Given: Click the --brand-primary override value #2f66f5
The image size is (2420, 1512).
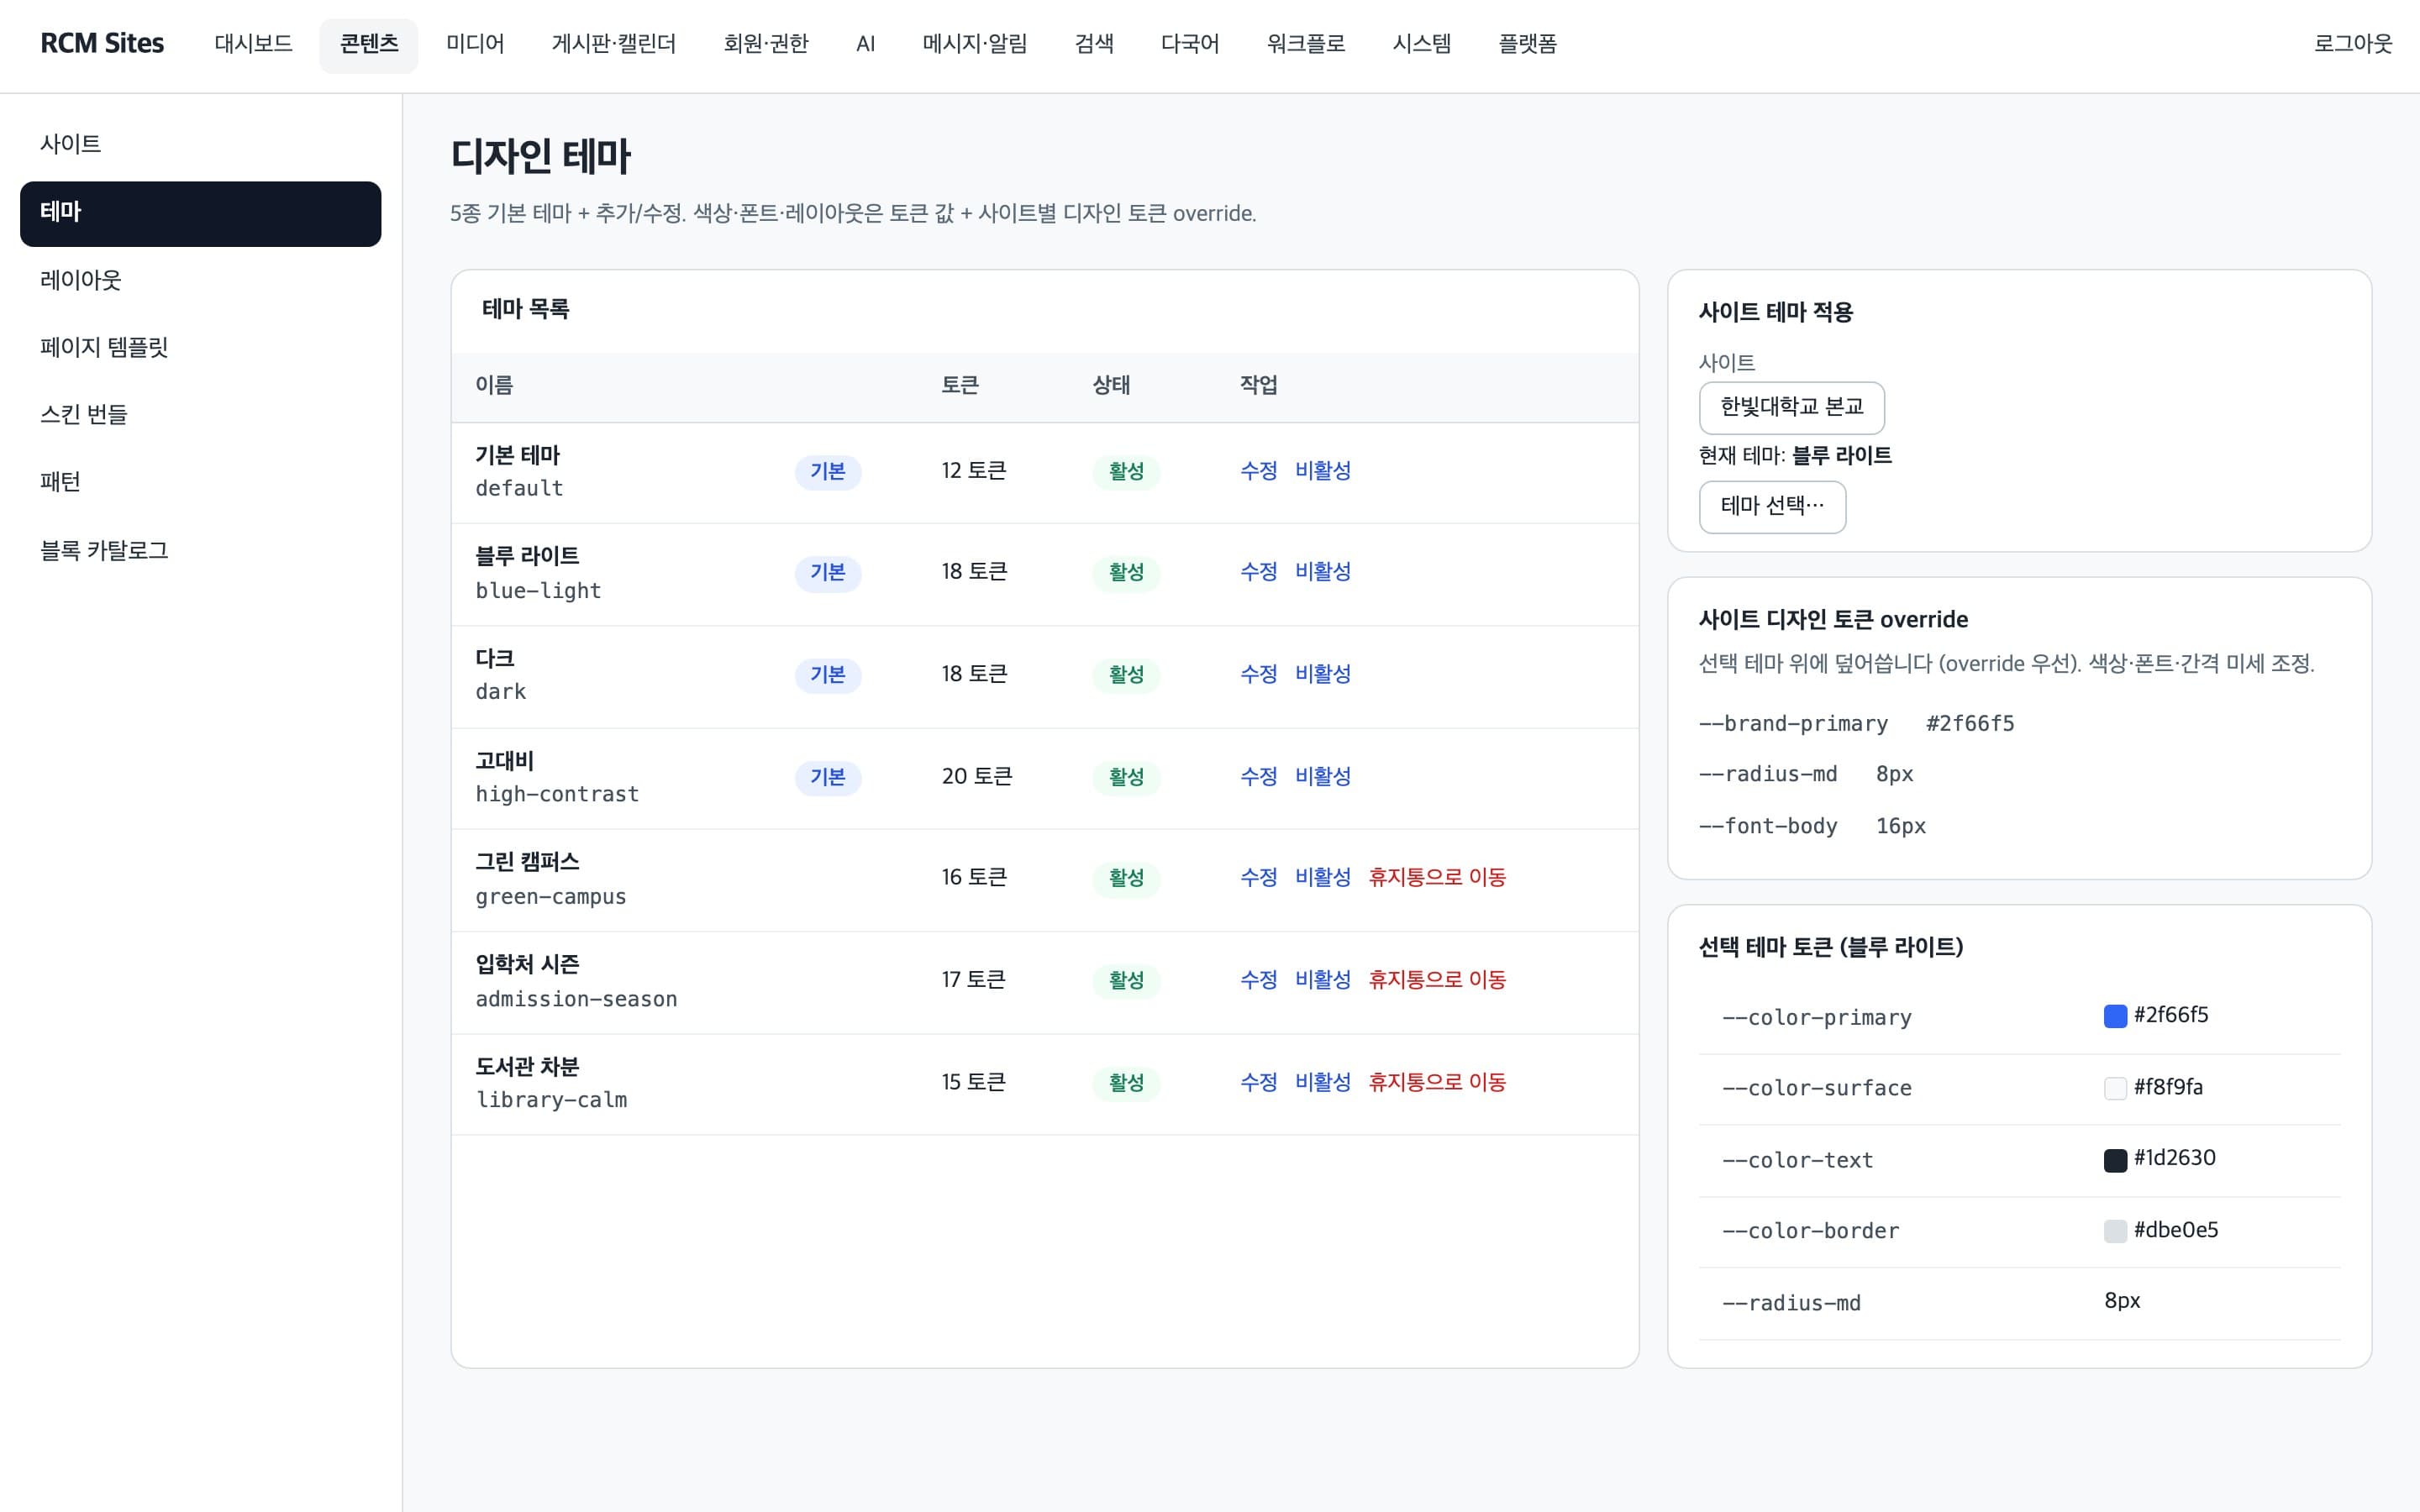Looking at the screenshot, I should 1970,724.
